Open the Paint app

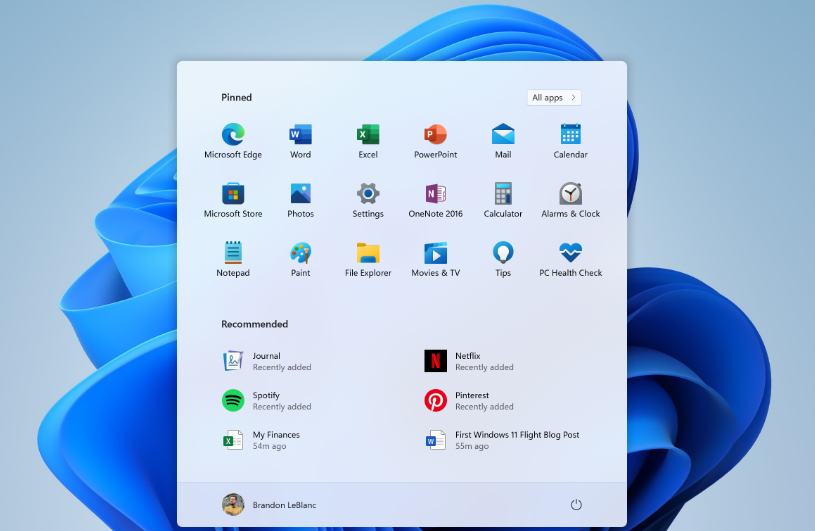300,259
